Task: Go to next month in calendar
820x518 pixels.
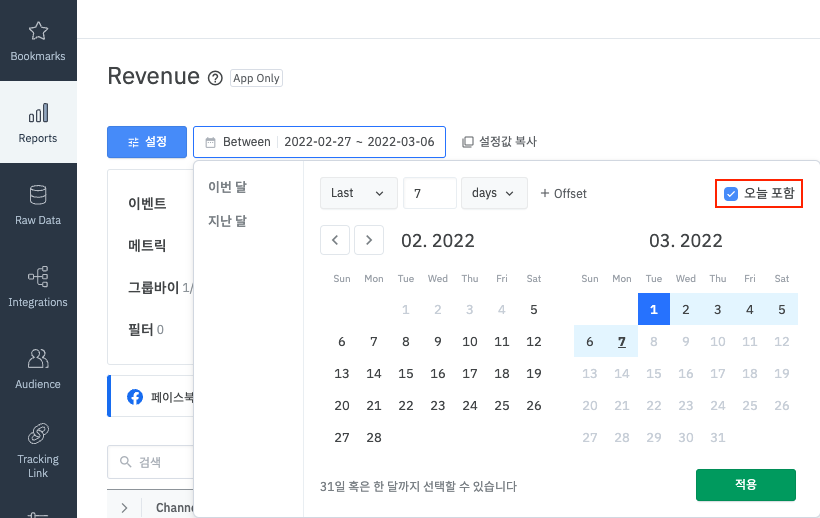Action: [x=369, y=240]
